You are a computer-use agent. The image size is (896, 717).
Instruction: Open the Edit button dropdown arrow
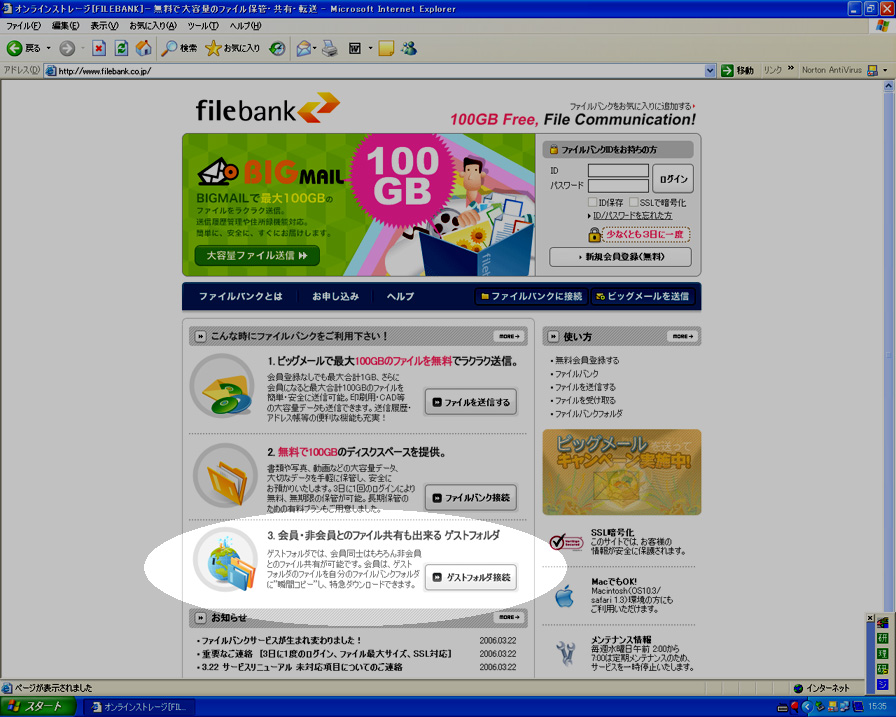(x=370, y=49)
